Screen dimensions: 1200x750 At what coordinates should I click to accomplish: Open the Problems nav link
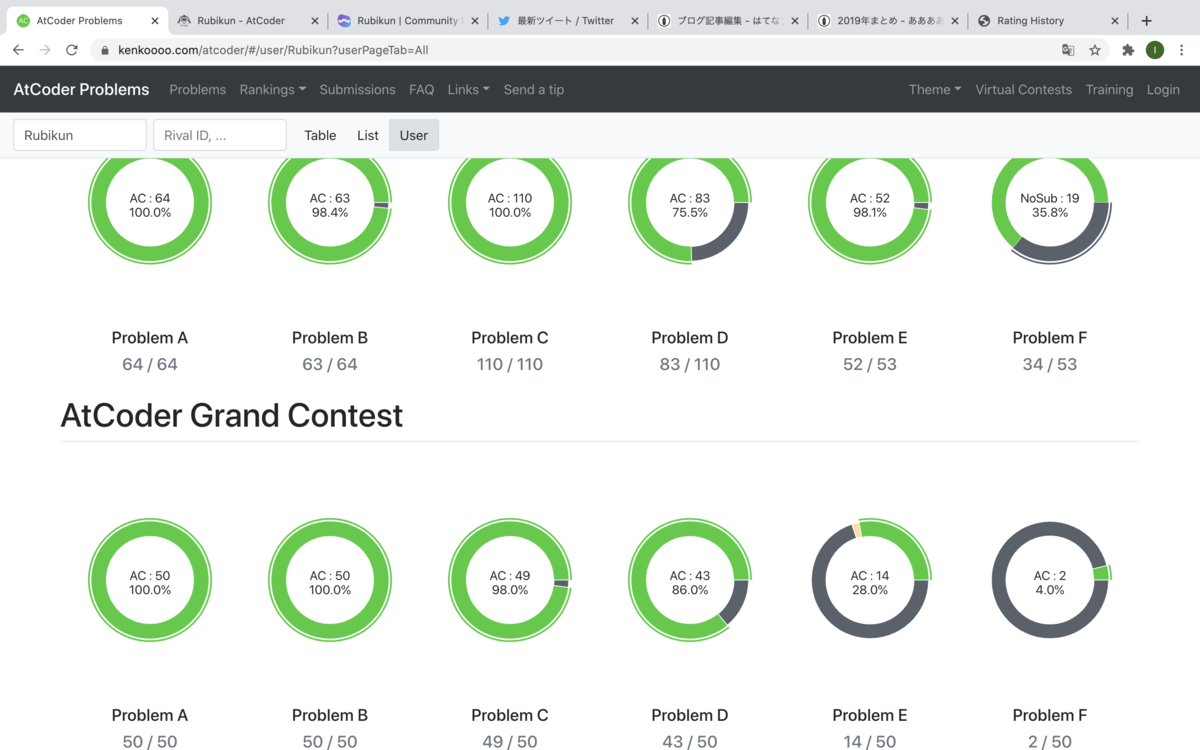(198, 89)
